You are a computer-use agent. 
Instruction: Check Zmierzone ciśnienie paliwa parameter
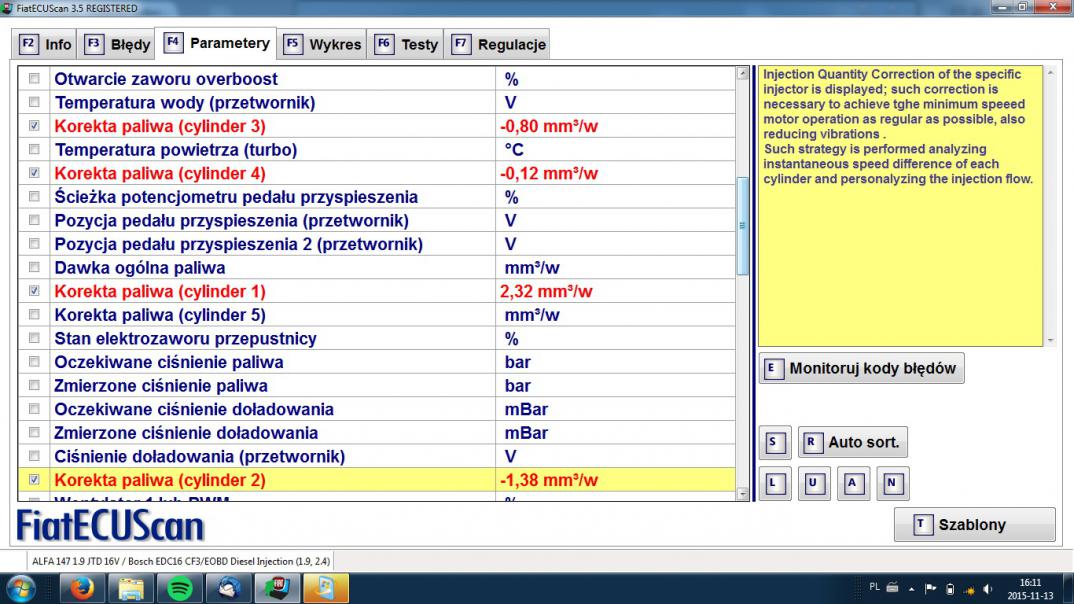(35, 386)
